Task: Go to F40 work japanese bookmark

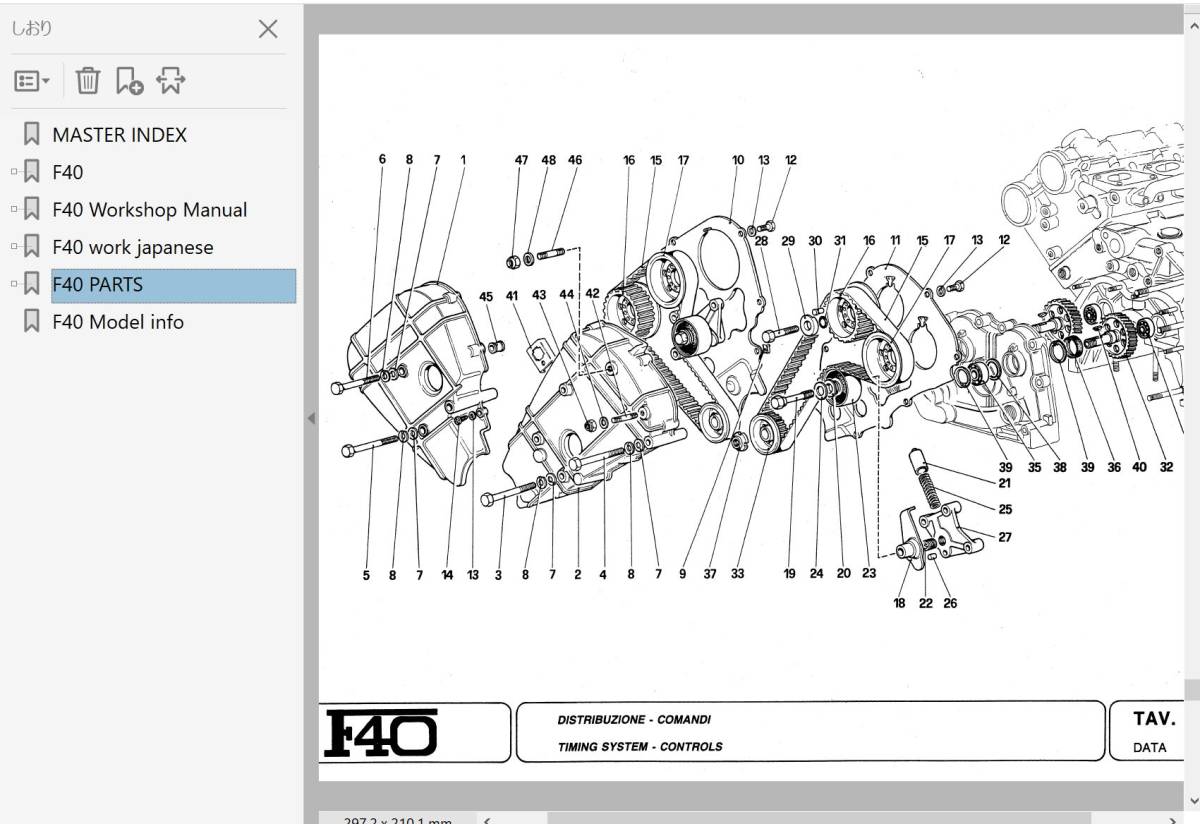Action: click(x=133, y=247)
